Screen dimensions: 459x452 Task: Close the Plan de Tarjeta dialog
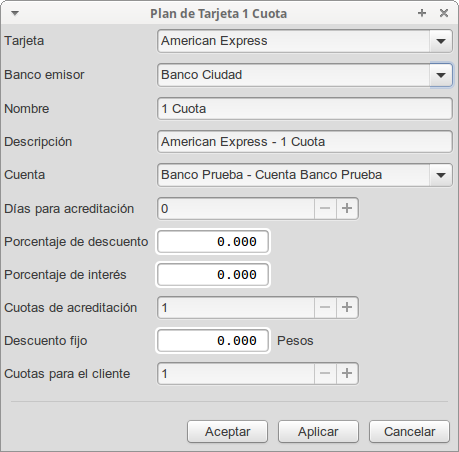pos(444,13)
